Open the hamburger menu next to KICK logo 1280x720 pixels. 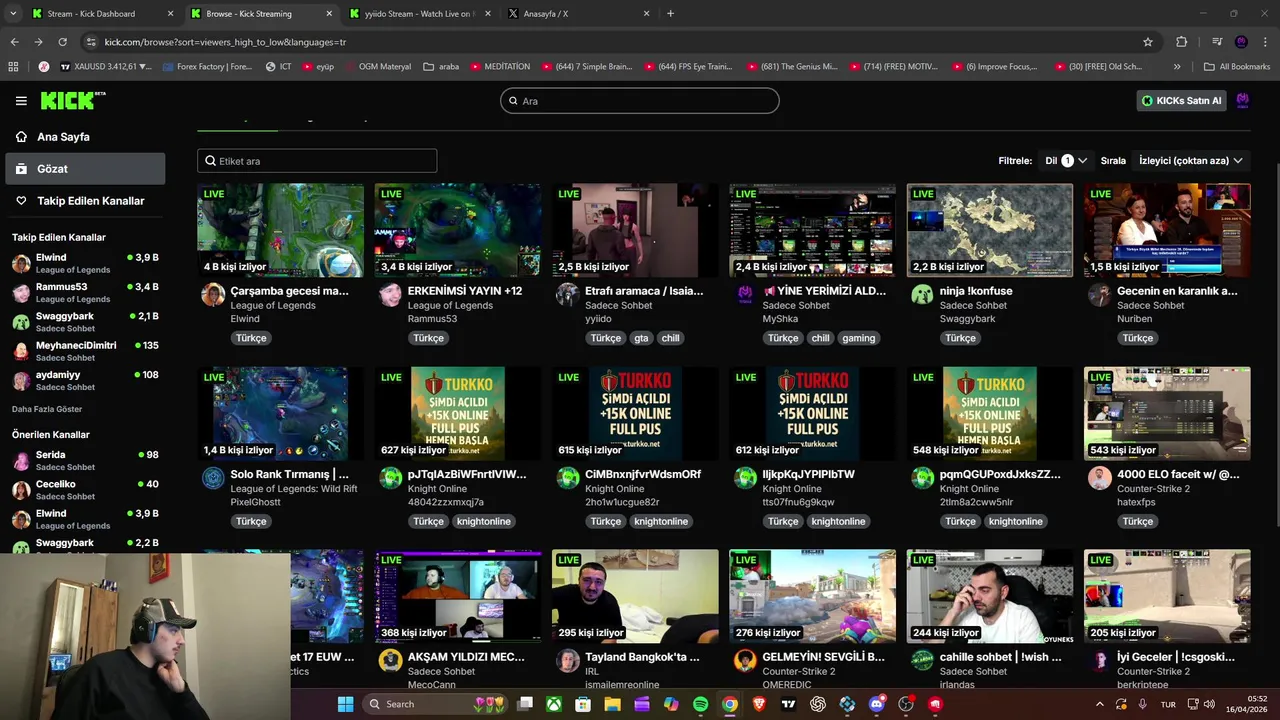click(x=21, y=100)
